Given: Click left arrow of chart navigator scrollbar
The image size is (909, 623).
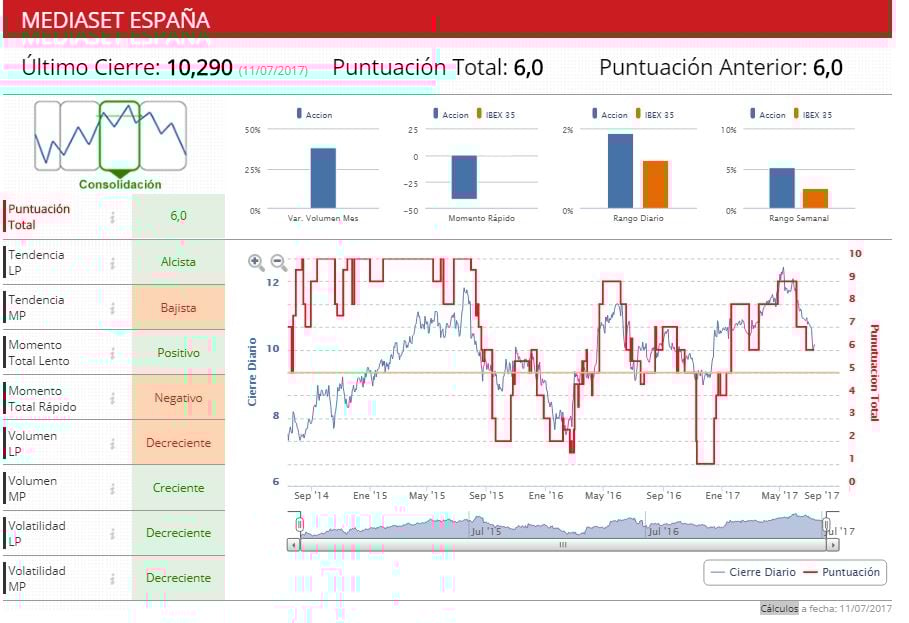Looking at the screenshot, I should point(293,545).
